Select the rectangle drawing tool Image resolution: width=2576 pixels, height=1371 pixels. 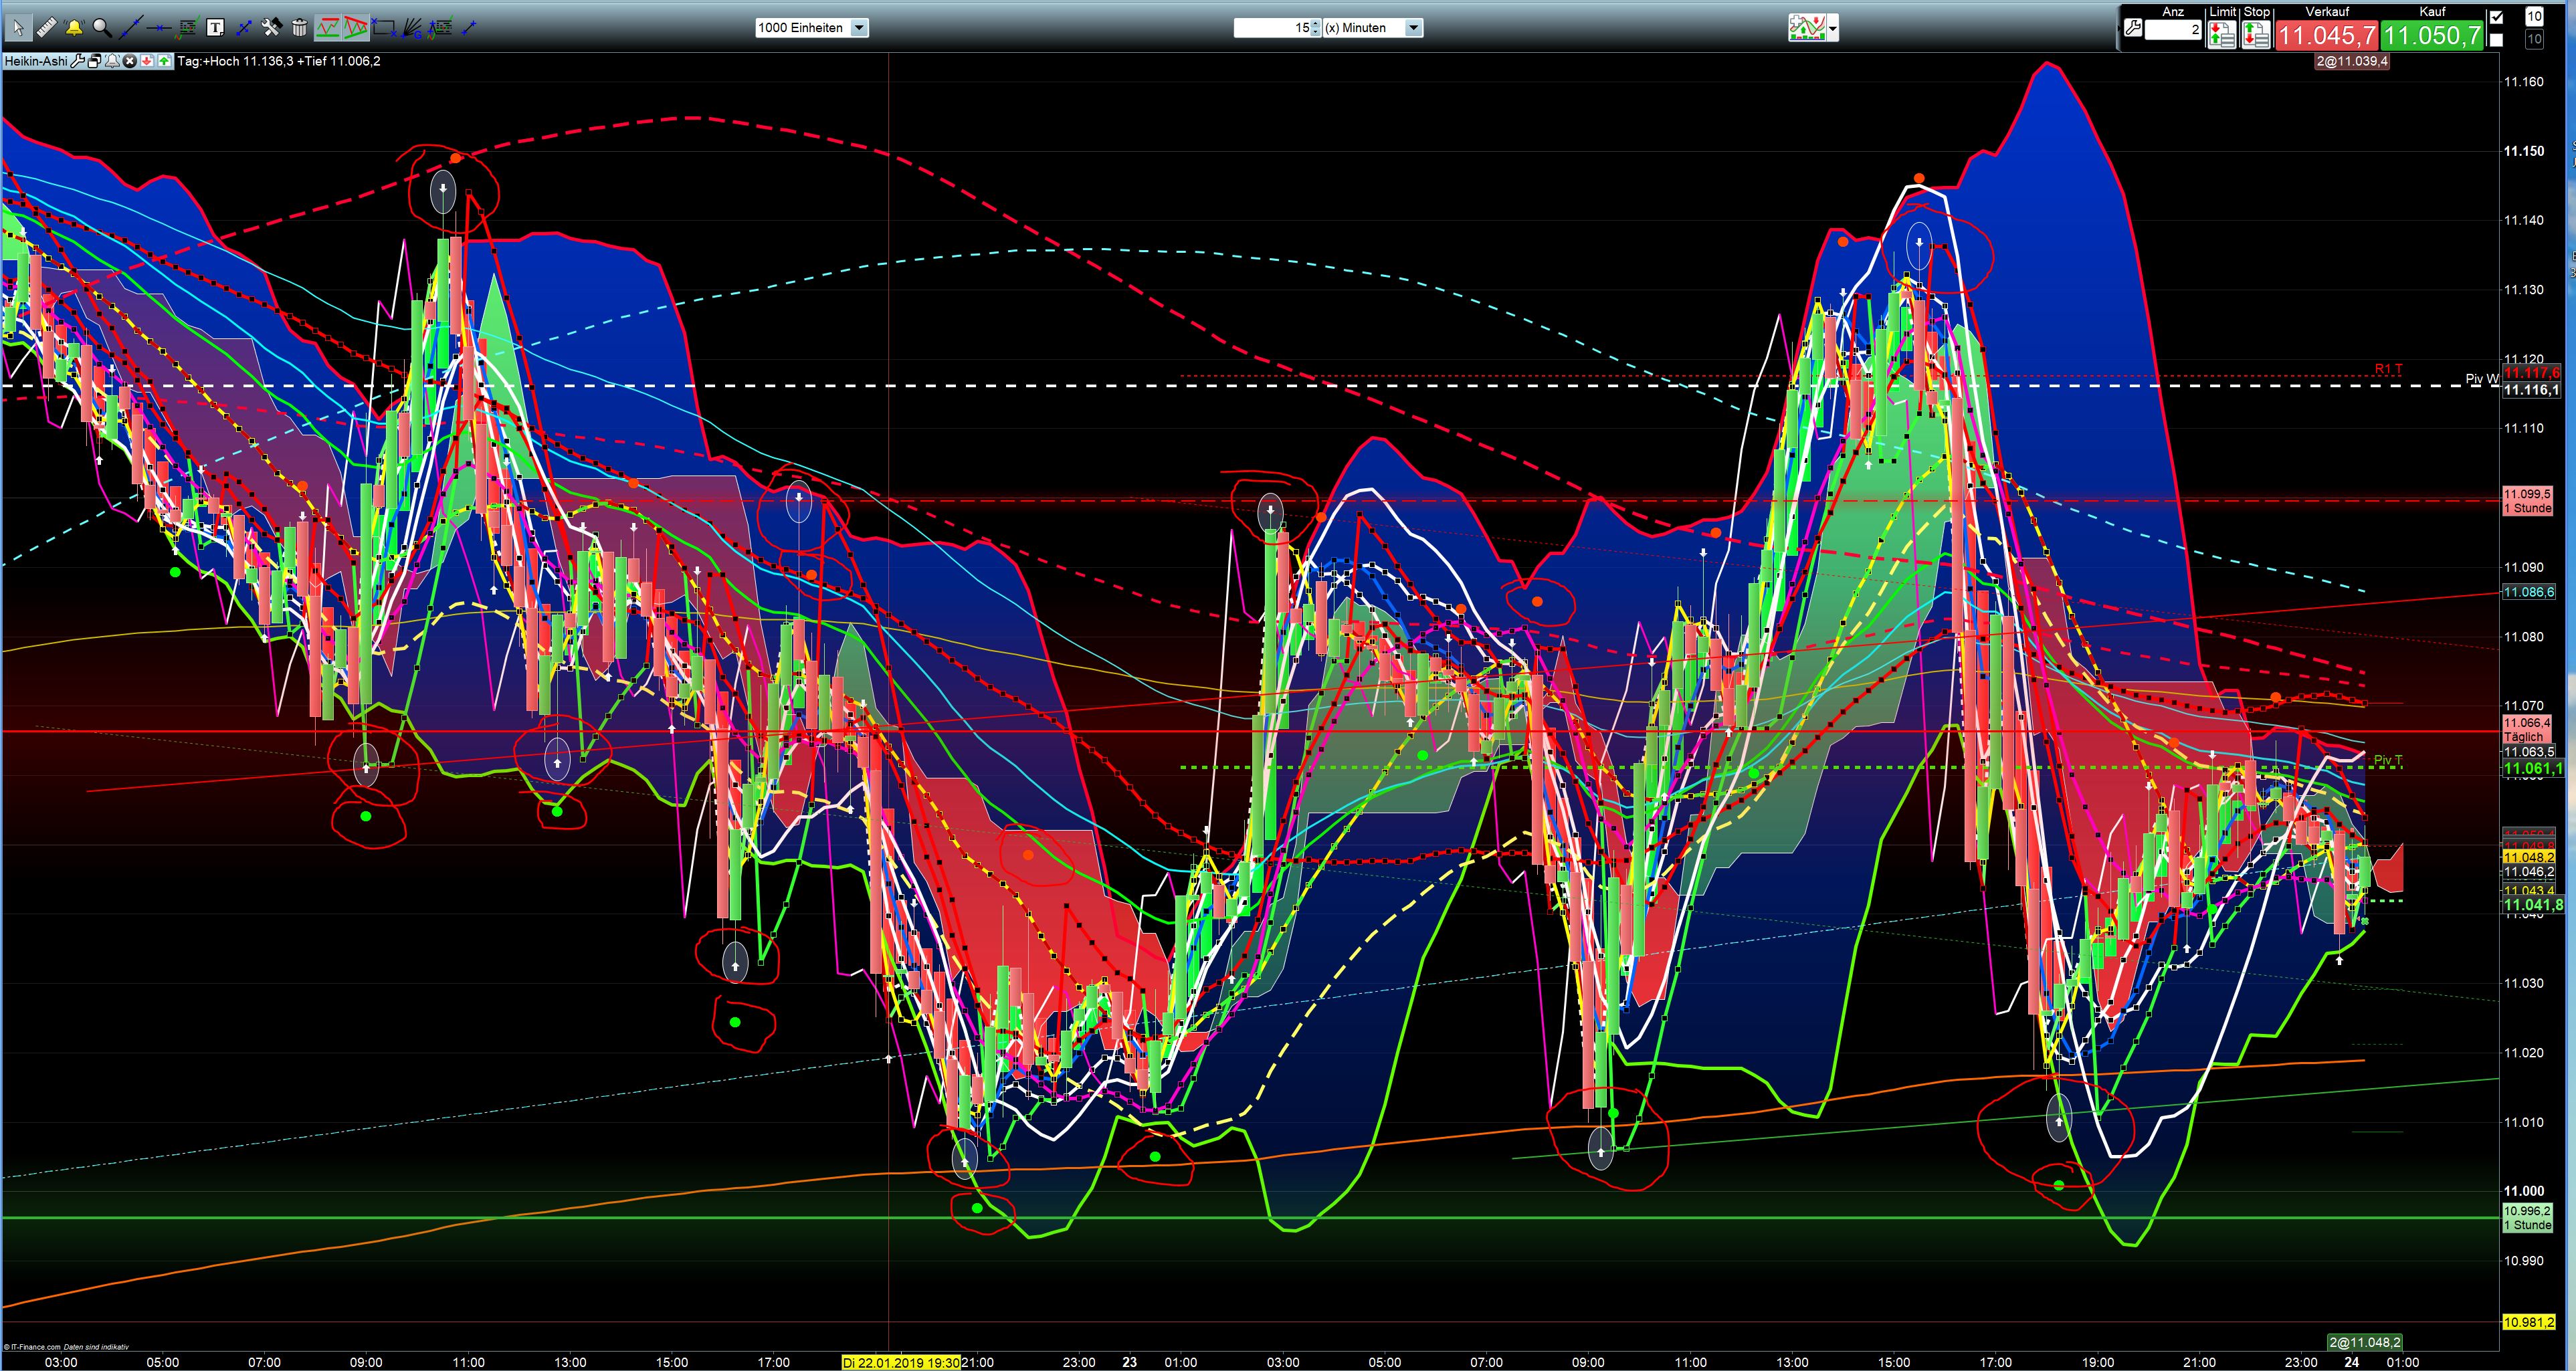tap(383, 28)
